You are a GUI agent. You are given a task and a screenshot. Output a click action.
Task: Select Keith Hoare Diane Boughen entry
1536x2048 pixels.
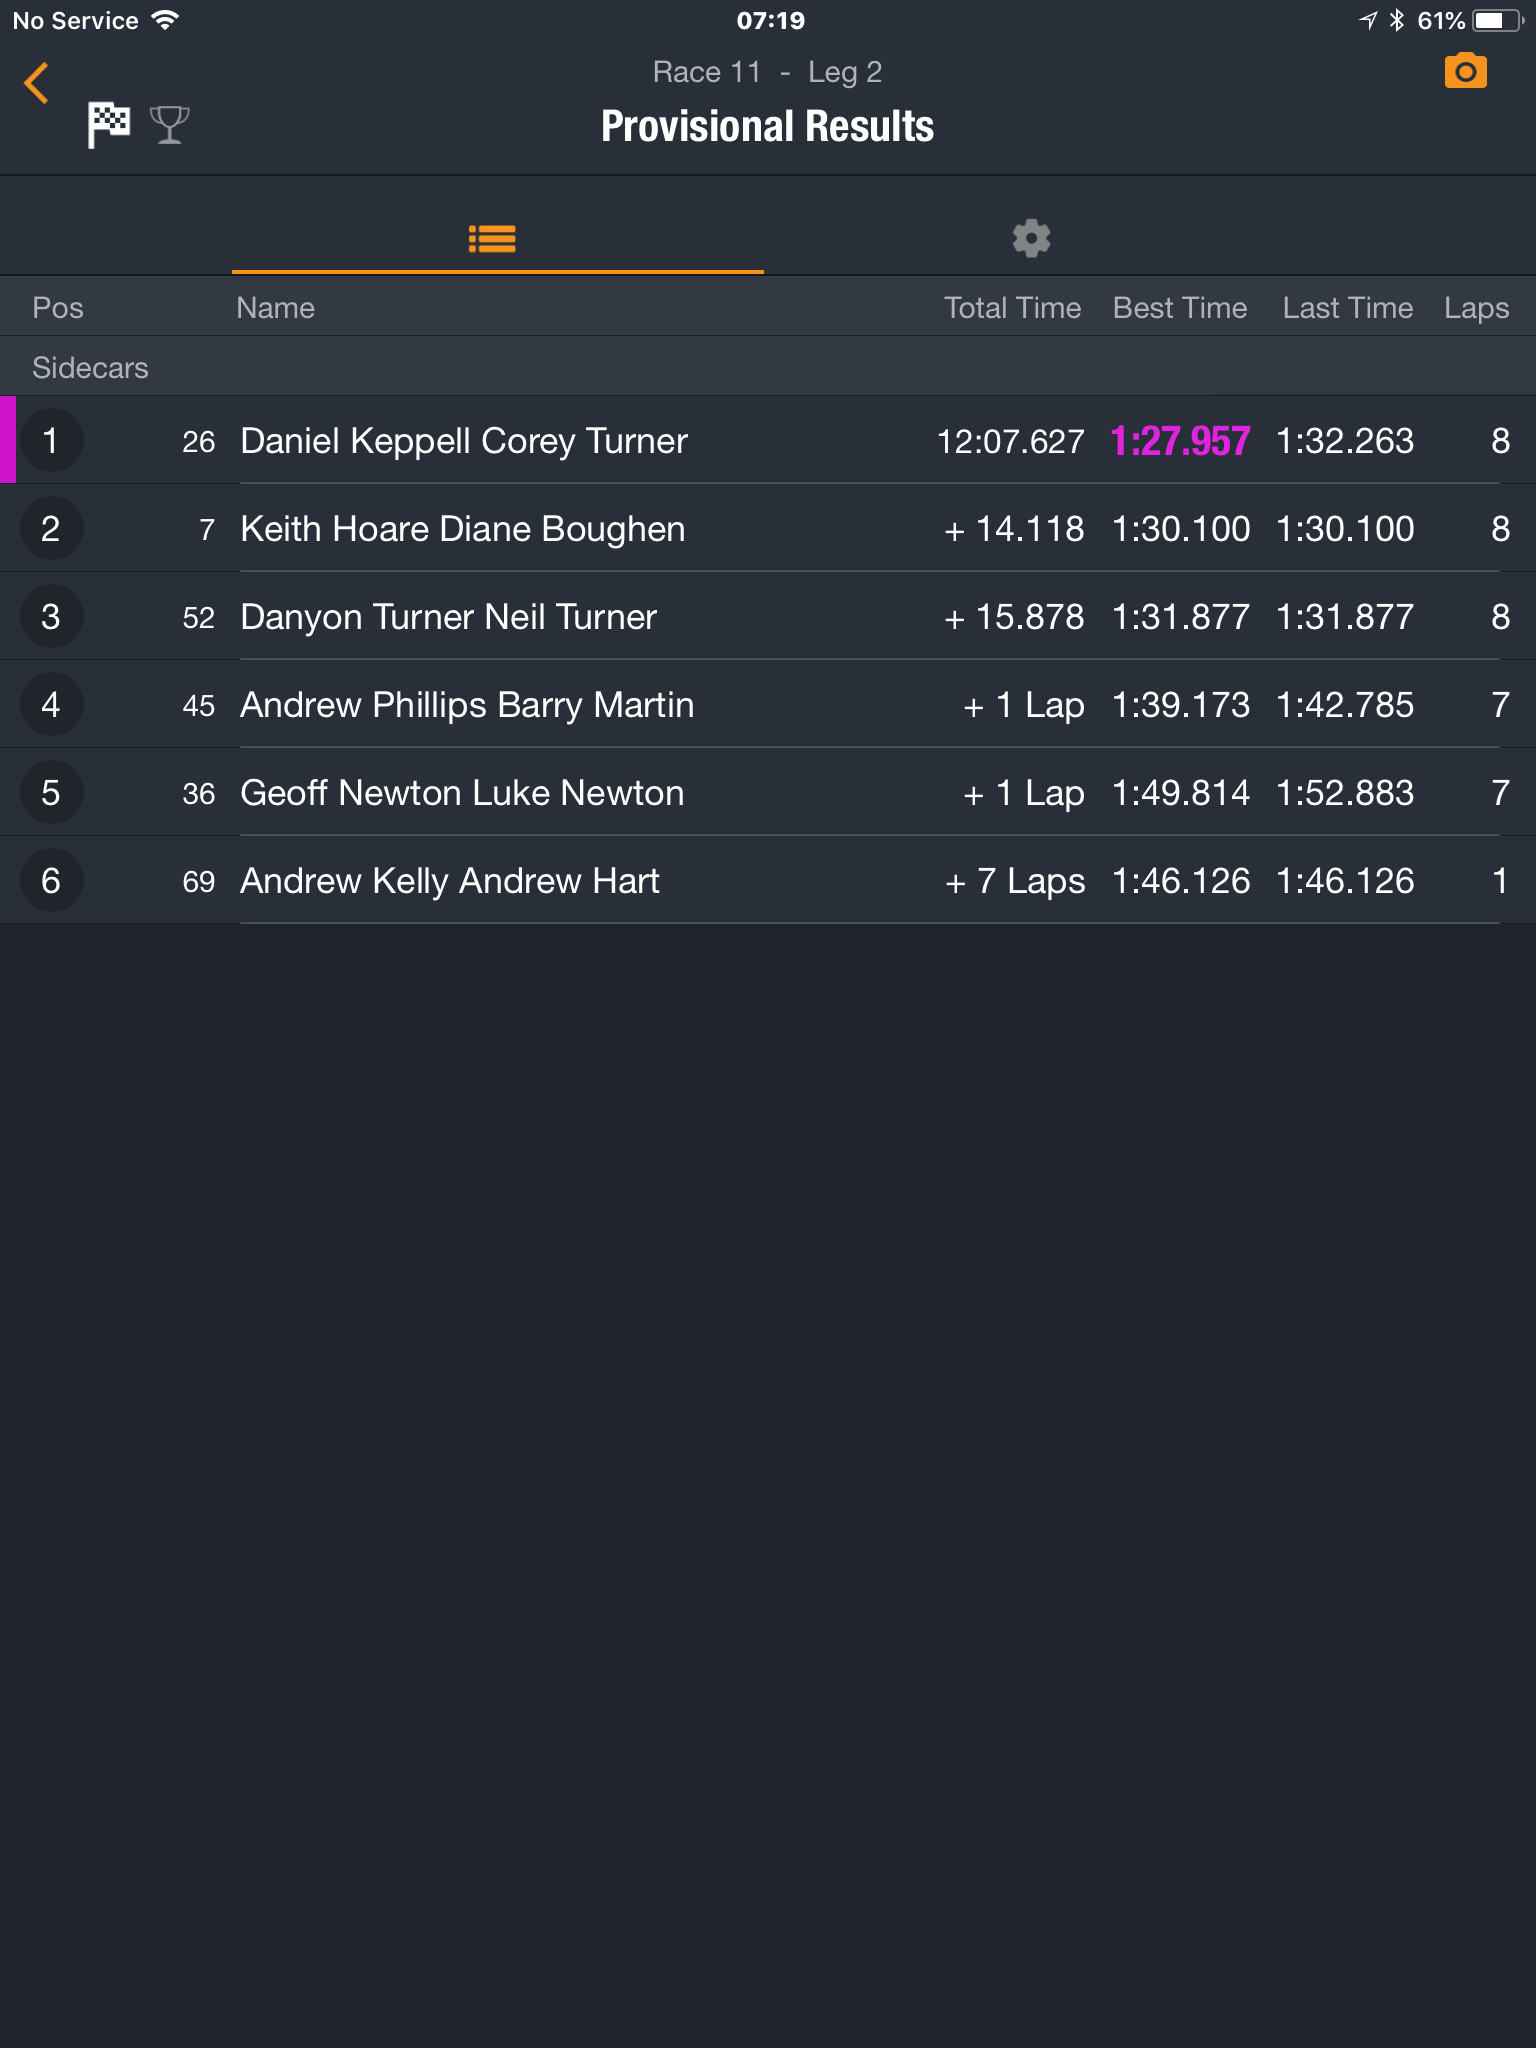click(x=768, y=529)
